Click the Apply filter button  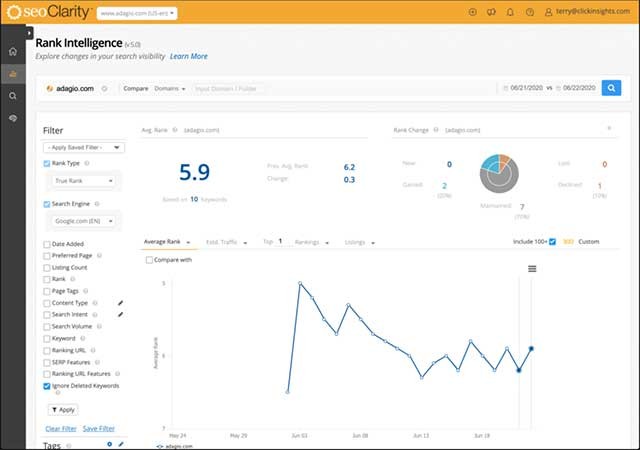pyautogui.click(x=62, y=409)
